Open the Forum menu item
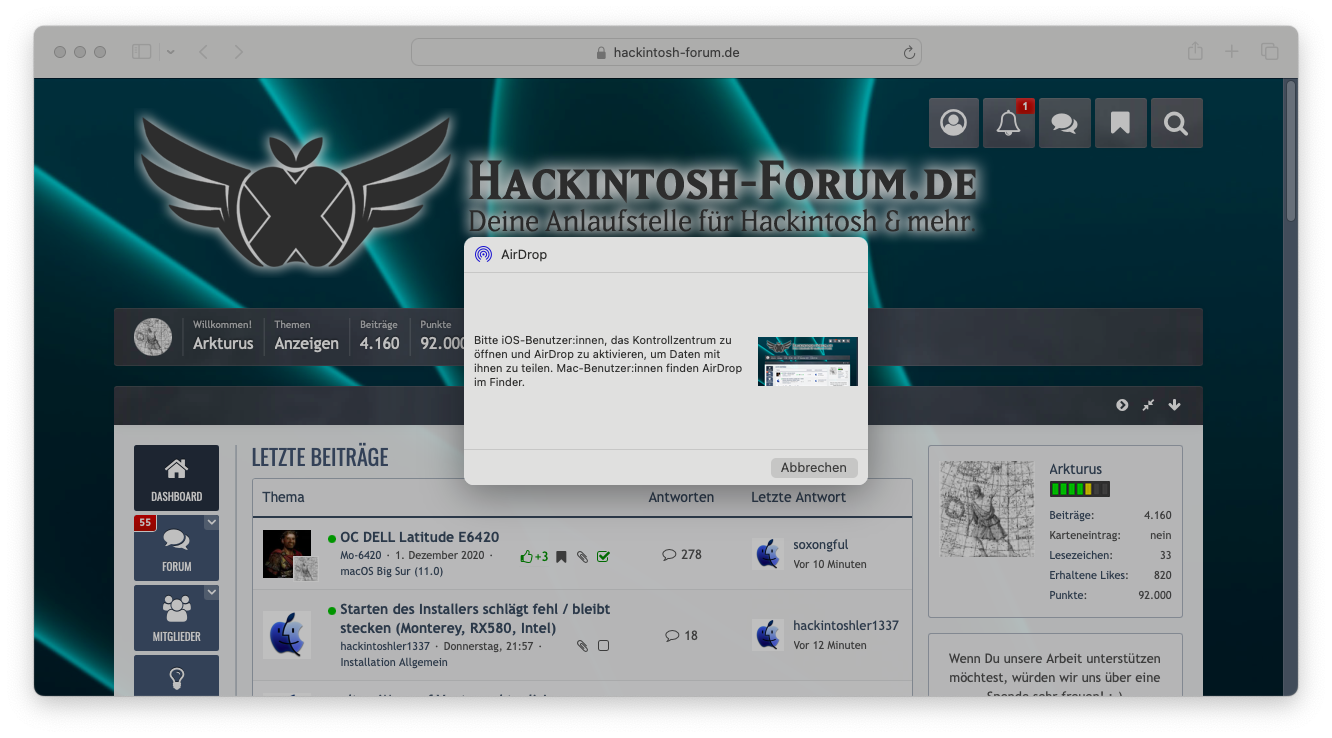 tap(176, 548)
